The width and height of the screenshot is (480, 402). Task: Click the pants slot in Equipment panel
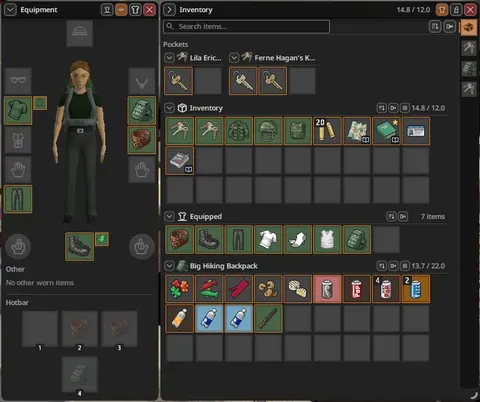18,199
